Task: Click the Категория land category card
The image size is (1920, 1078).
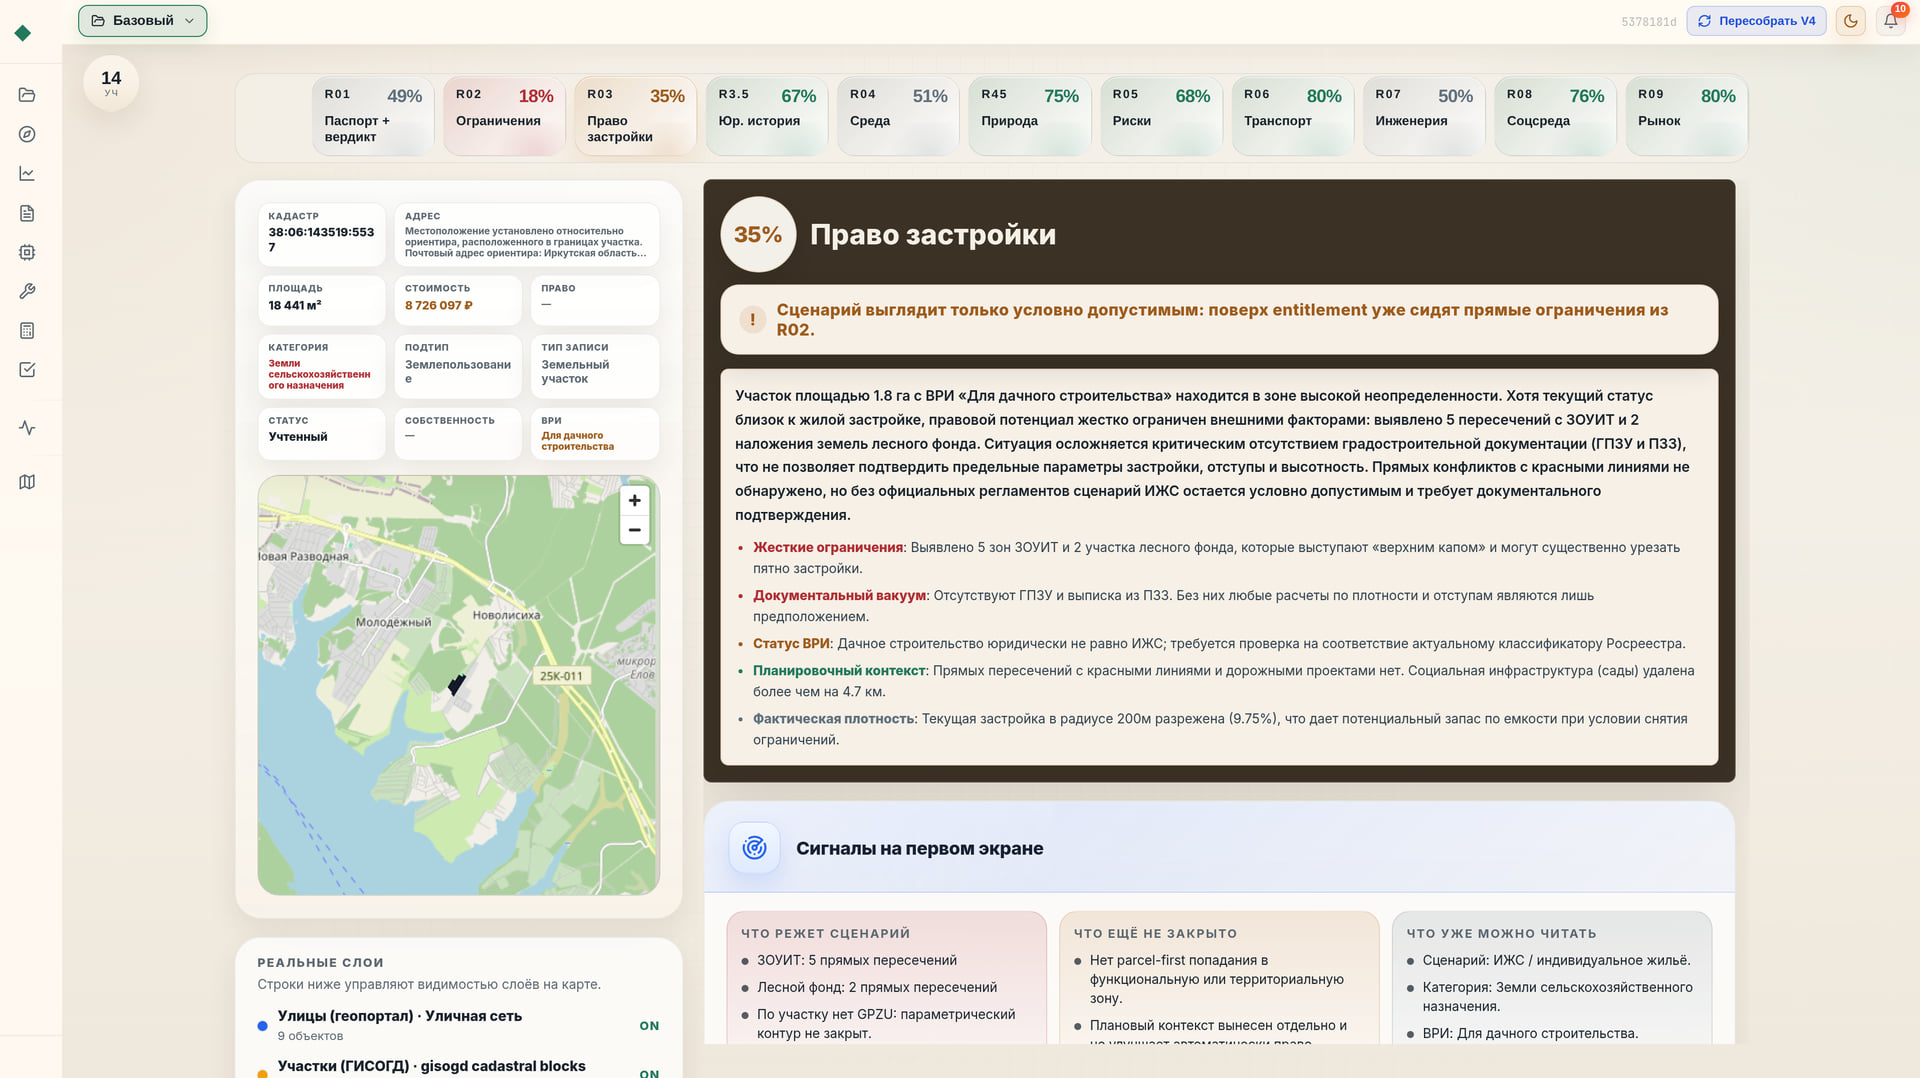Action: click(x=321, y=367)
